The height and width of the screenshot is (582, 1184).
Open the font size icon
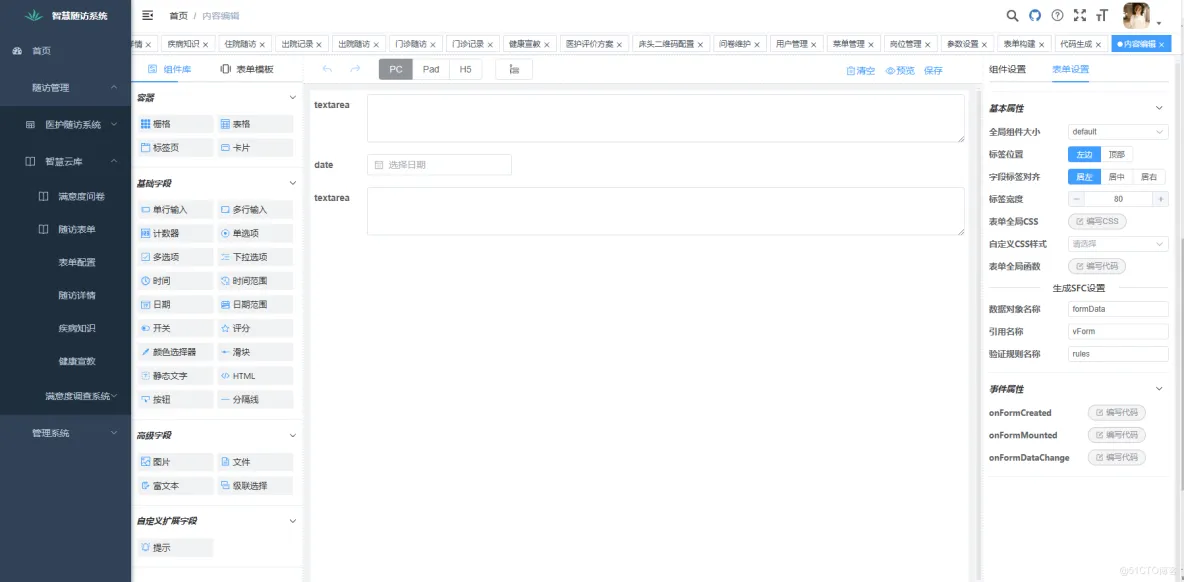pos(1102,15)
